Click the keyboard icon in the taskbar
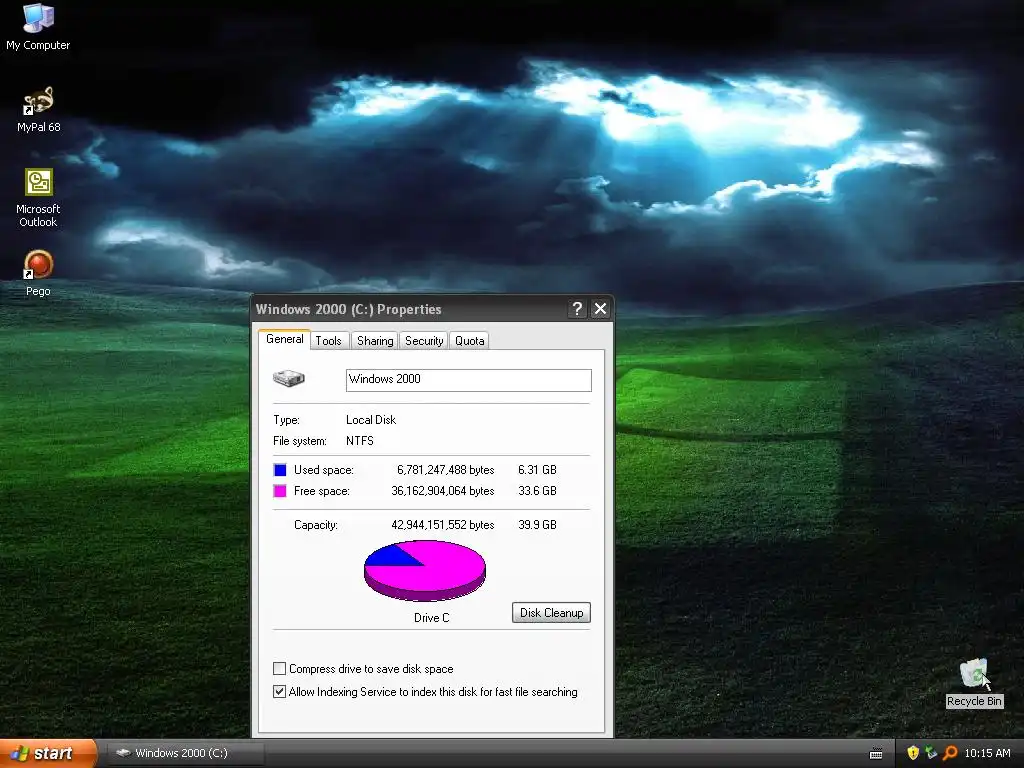The image size is (1024, 768). pos(876,754)
